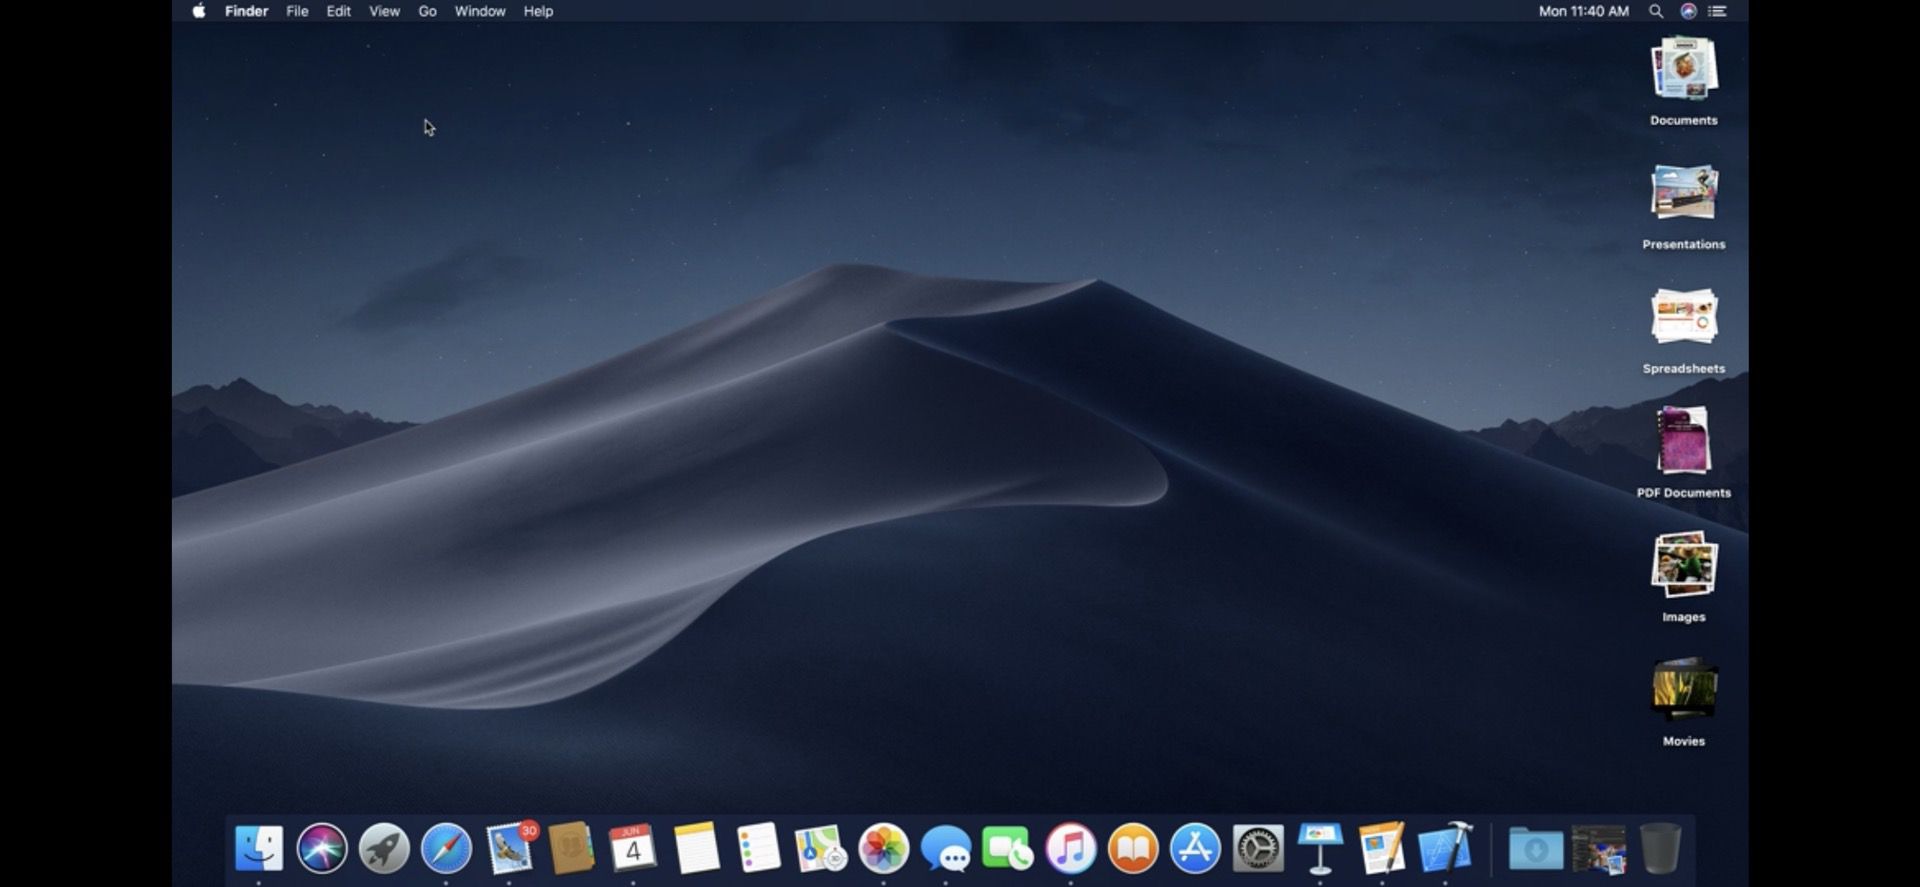
Task: Open Safari compass icon in dock
Action: pyautogui.click(x=446, y=848)
